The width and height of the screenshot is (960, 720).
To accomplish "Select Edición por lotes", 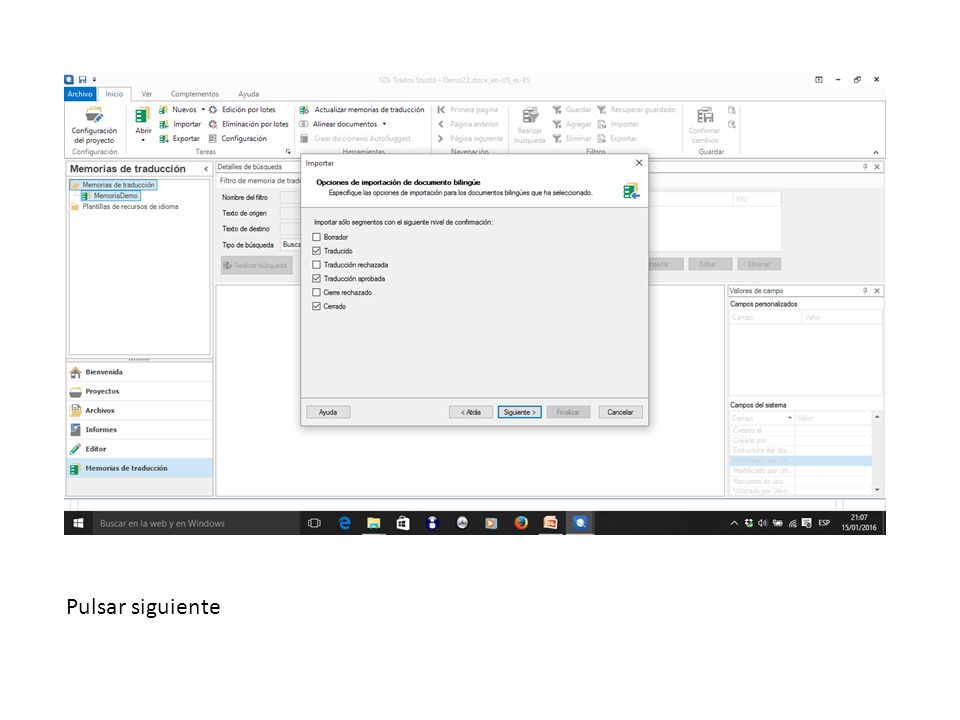I will click(242, 110).
